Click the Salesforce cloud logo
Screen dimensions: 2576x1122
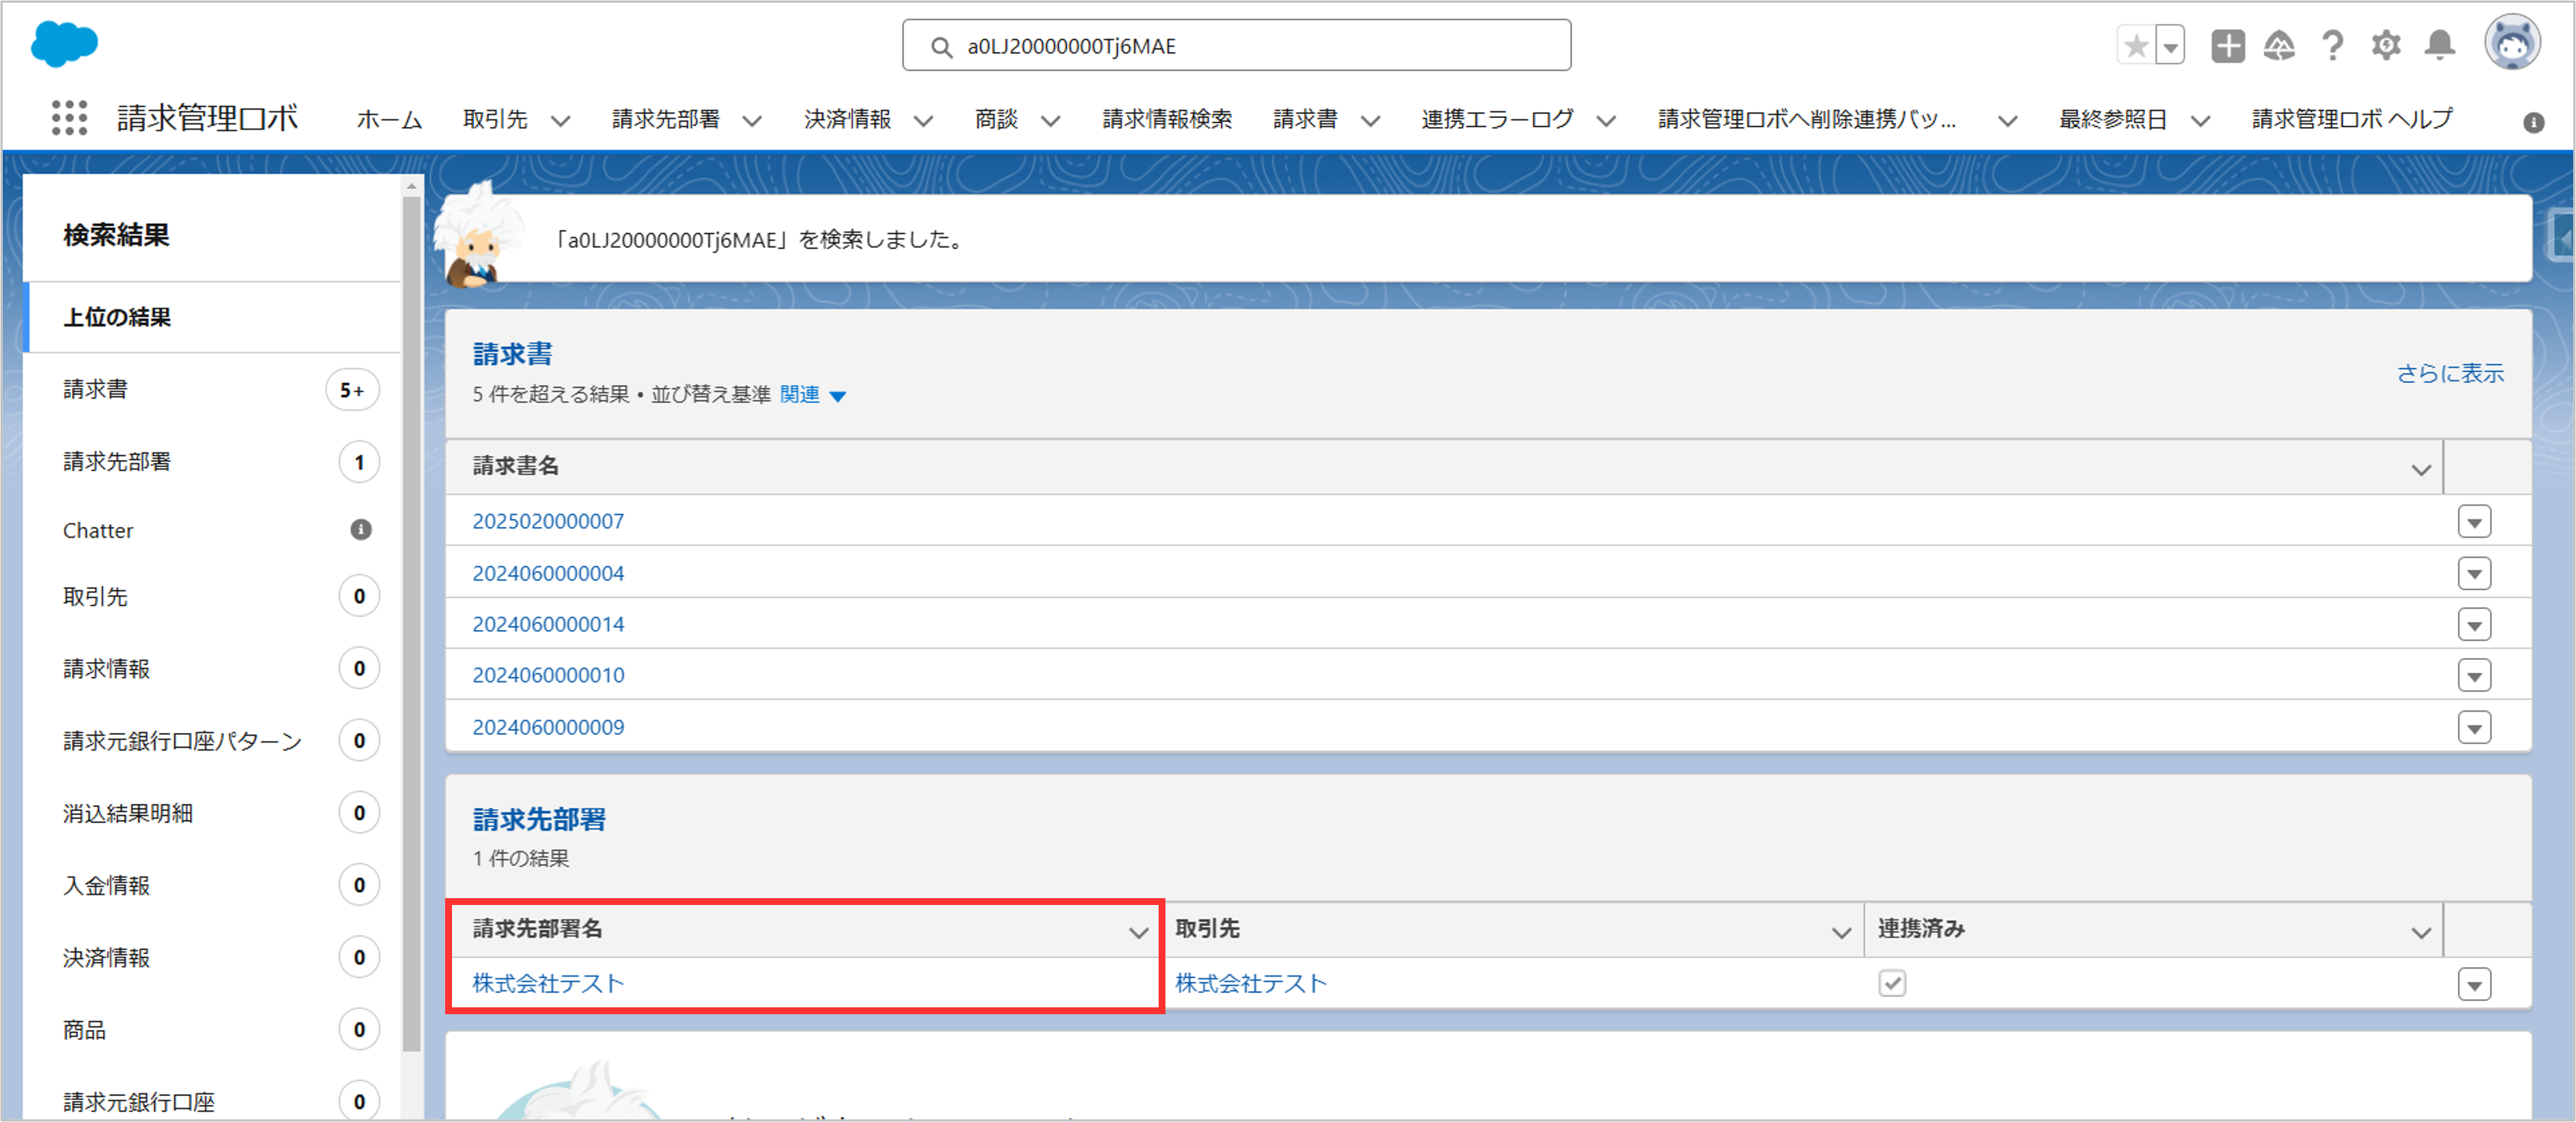[x=64, y=44]
